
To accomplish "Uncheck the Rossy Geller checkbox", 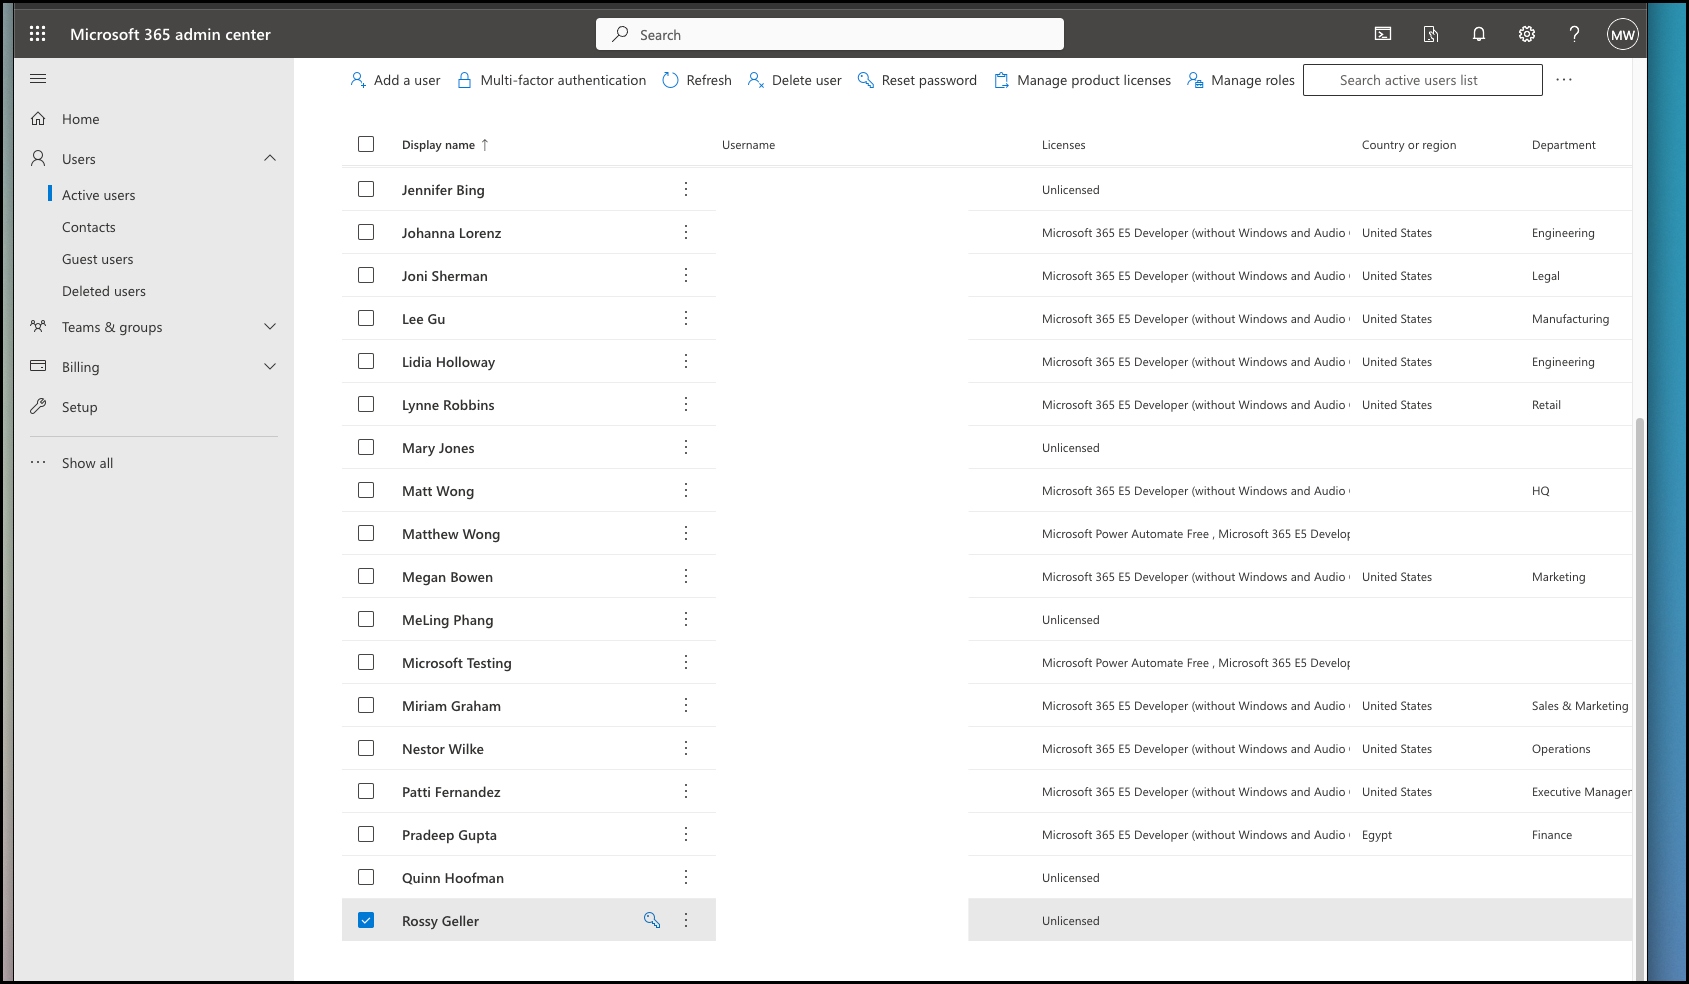I will tap(366, 920).
